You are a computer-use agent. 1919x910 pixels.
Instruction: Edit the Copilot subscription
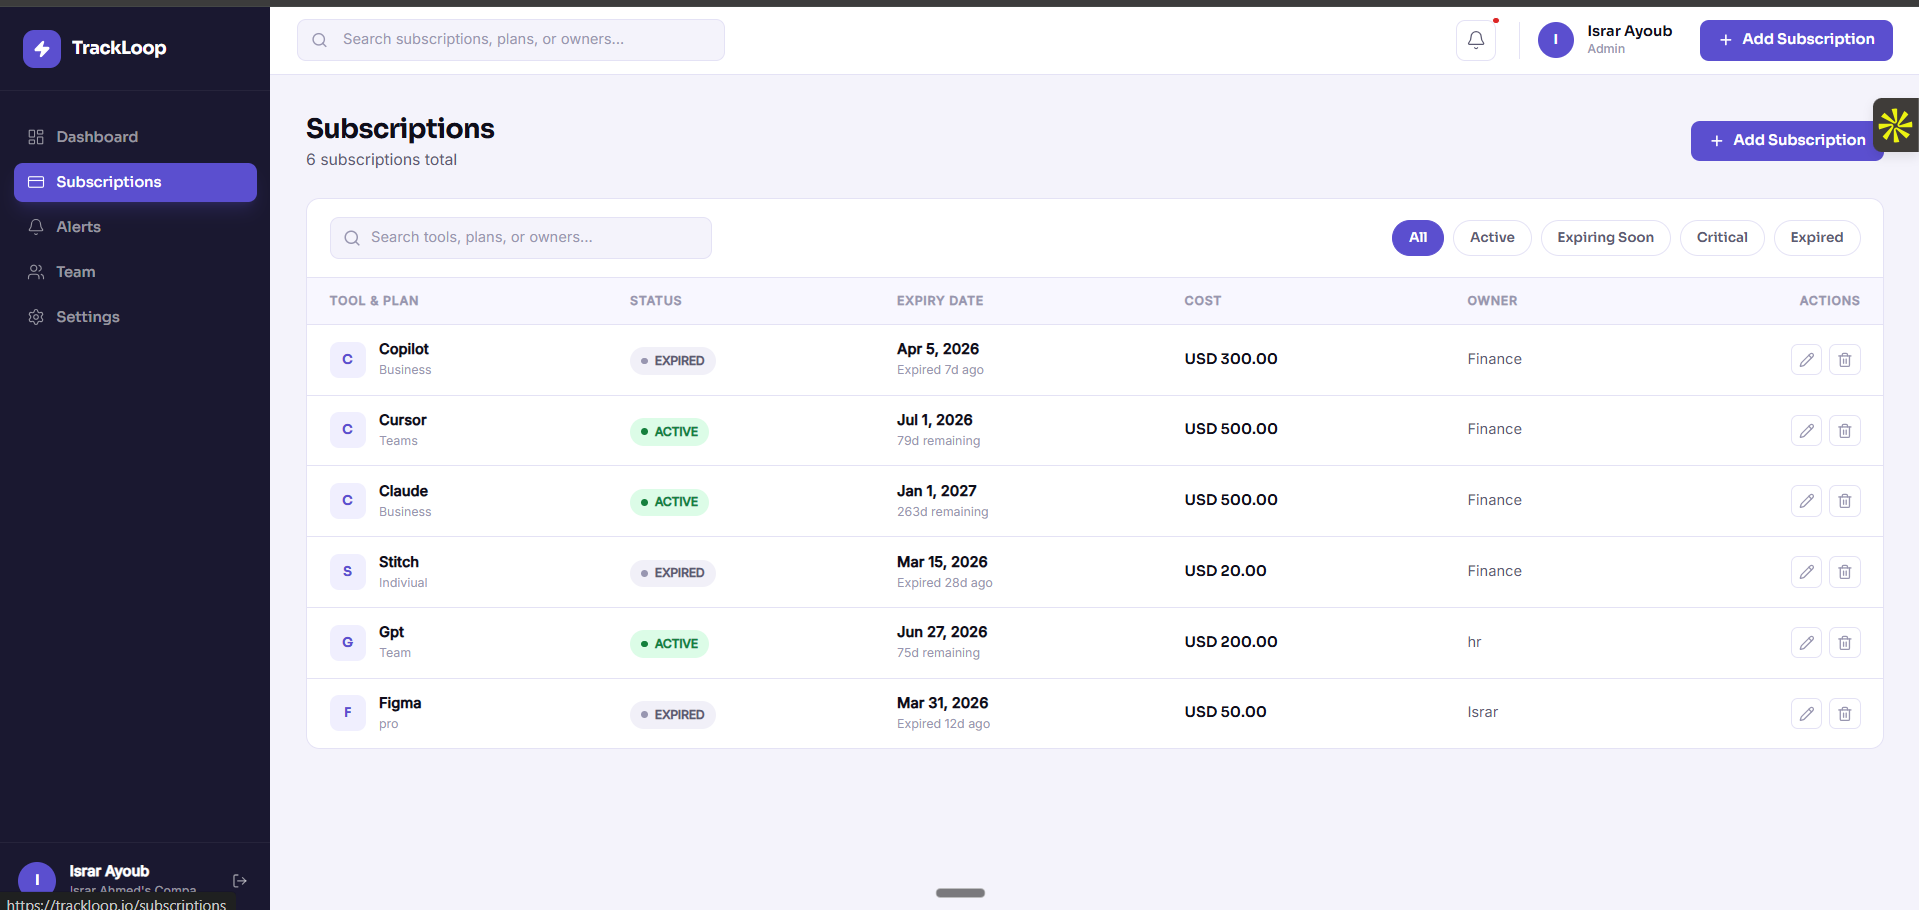(1806, 360)
